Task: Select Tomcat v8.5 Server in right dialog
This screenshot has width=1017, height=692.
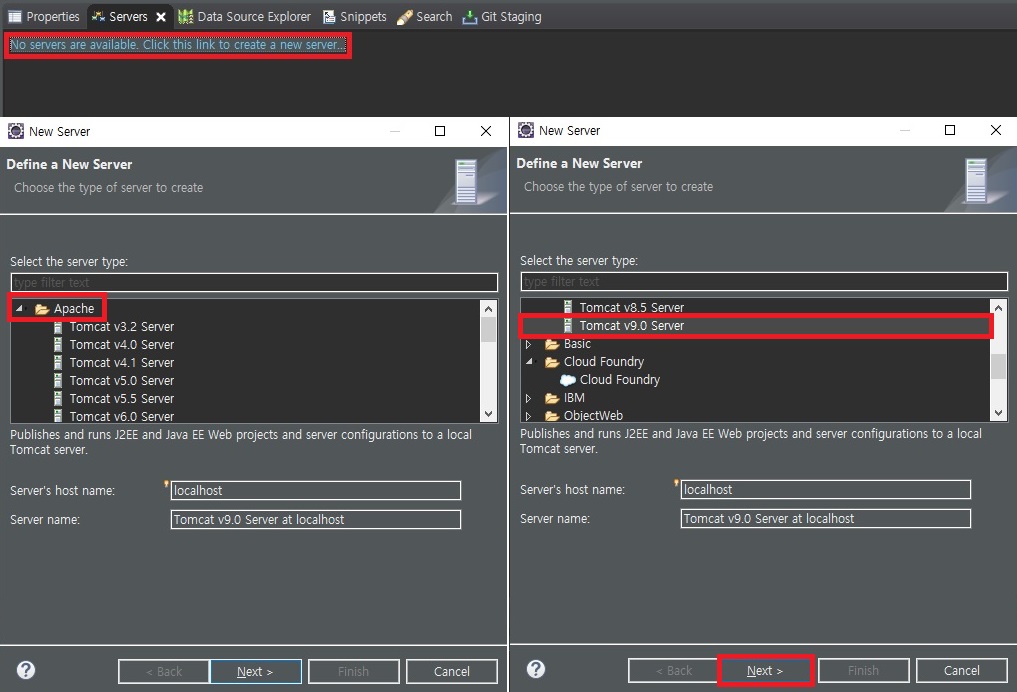Action: coord(631,307)
